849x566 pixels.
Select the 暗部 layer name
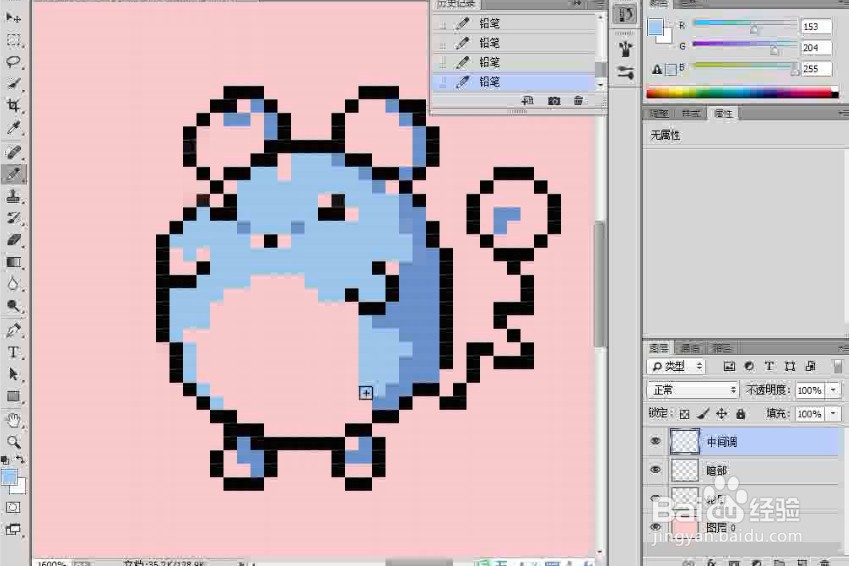pyautogui.click(x=717, y=470)
